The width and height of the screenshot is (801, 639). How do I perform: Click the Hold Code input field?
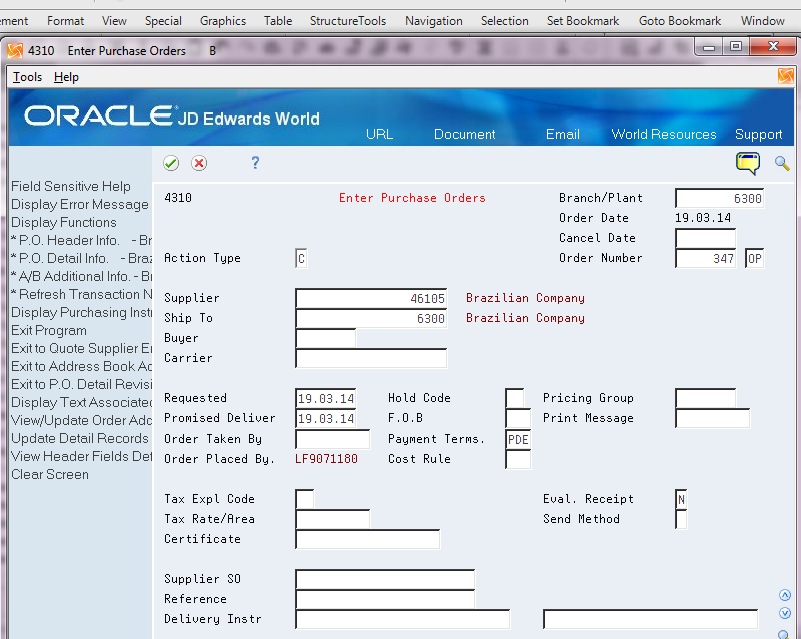[514, 398]
